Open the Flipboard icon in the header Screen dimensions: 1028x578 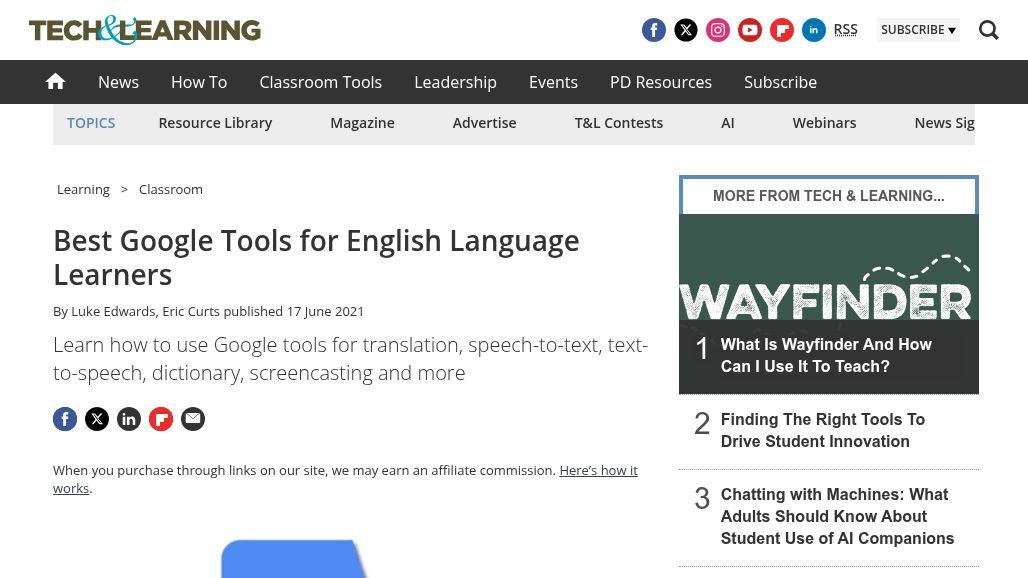[782, 30]
